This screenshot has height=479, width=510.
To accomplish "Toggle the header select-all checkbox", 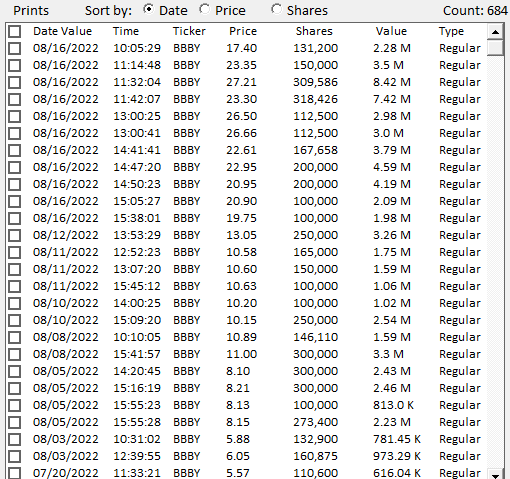I will (x=15, y=31).
